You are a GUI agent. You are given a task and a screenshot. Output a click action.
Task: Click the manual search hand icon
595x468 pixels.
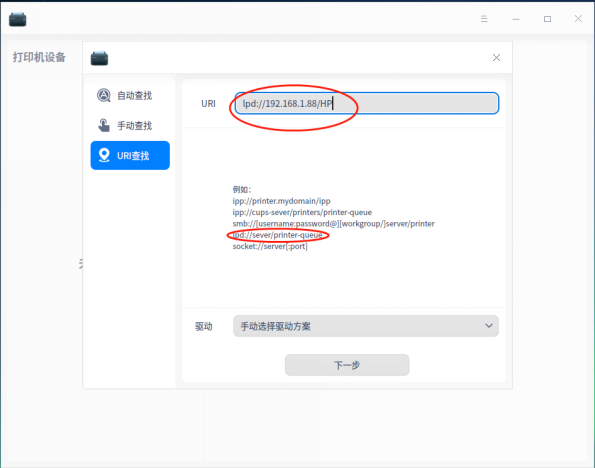pos(104,125)
